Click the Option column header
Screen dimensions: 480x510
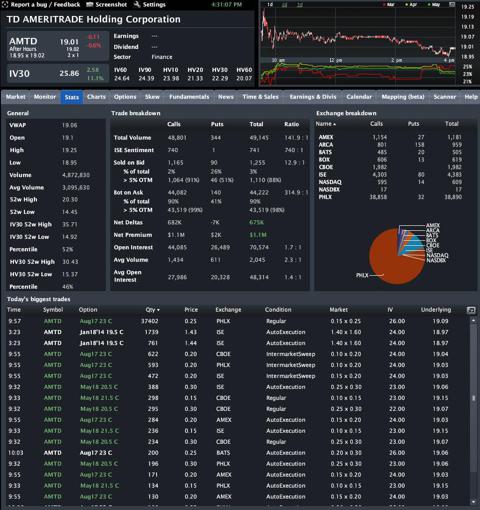click(88, 310)
